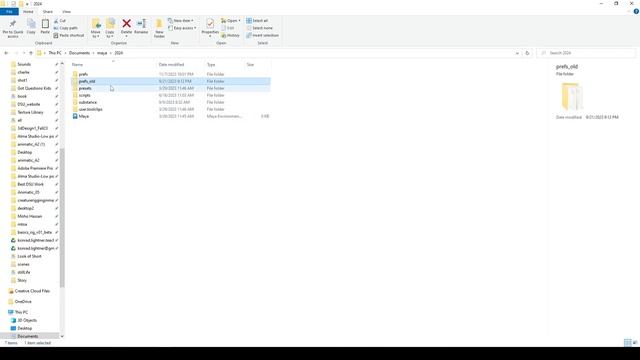Click the Select none button
The height and width of the screenshot is (360, 640).
(x=260, y=28)
